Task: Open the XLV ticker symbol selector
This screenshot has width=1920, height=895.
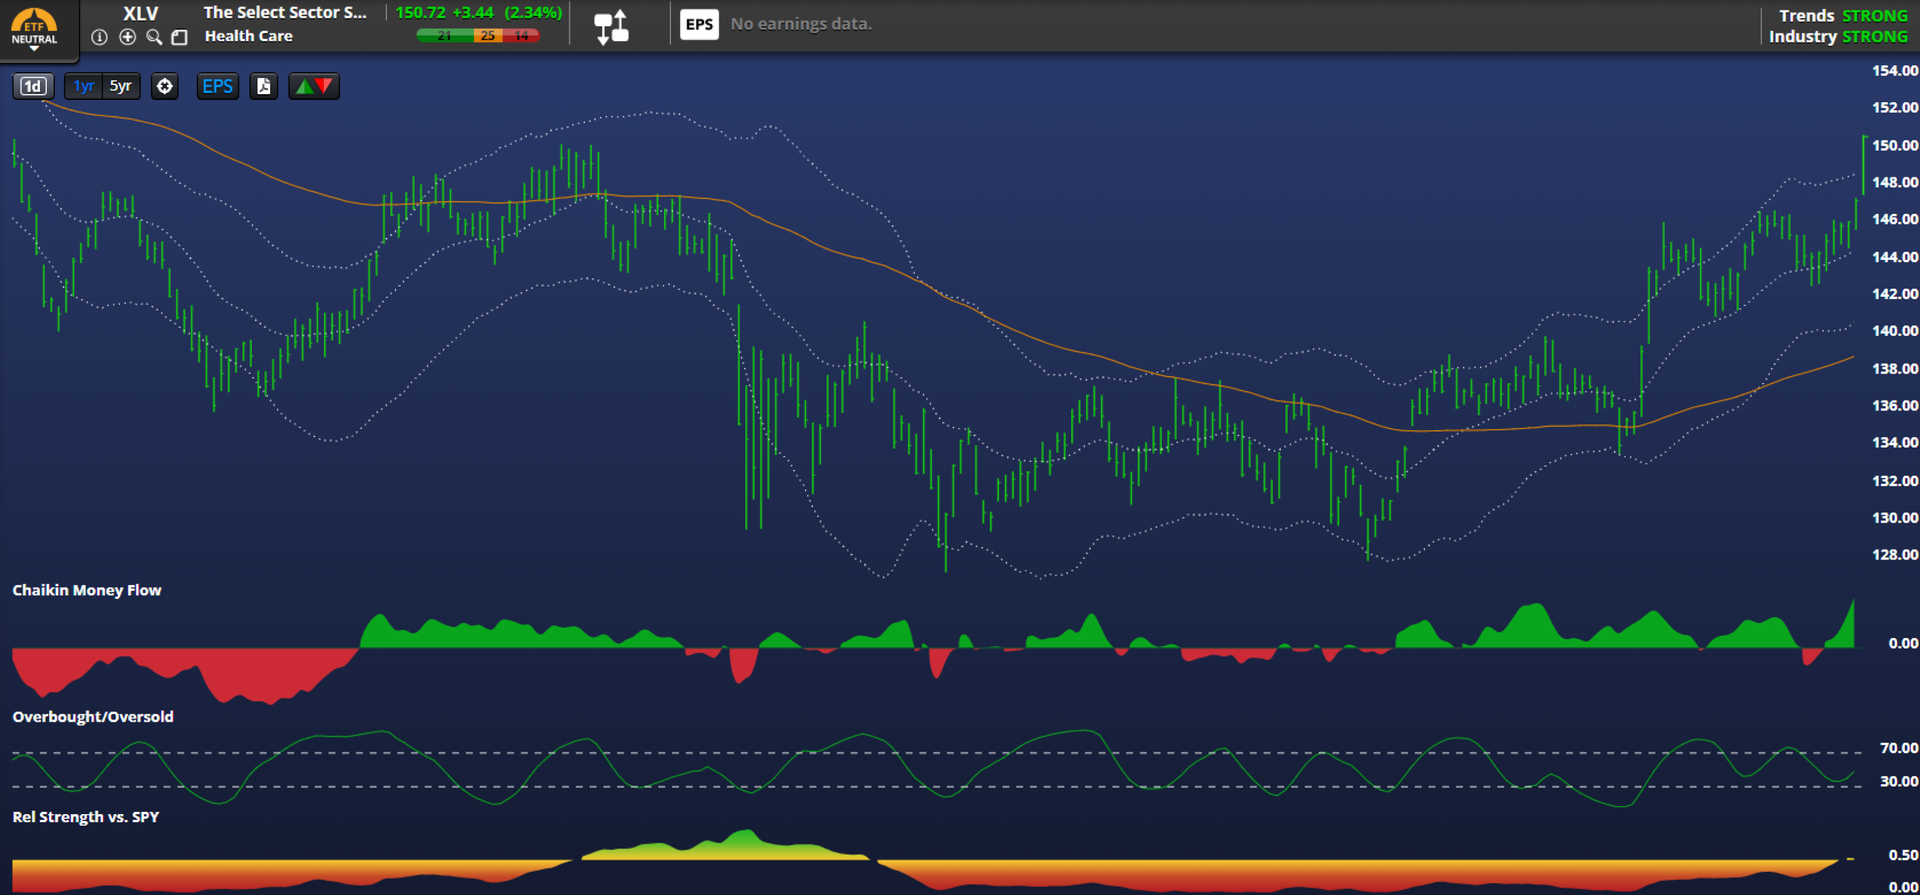Action: tap(140, 13)
